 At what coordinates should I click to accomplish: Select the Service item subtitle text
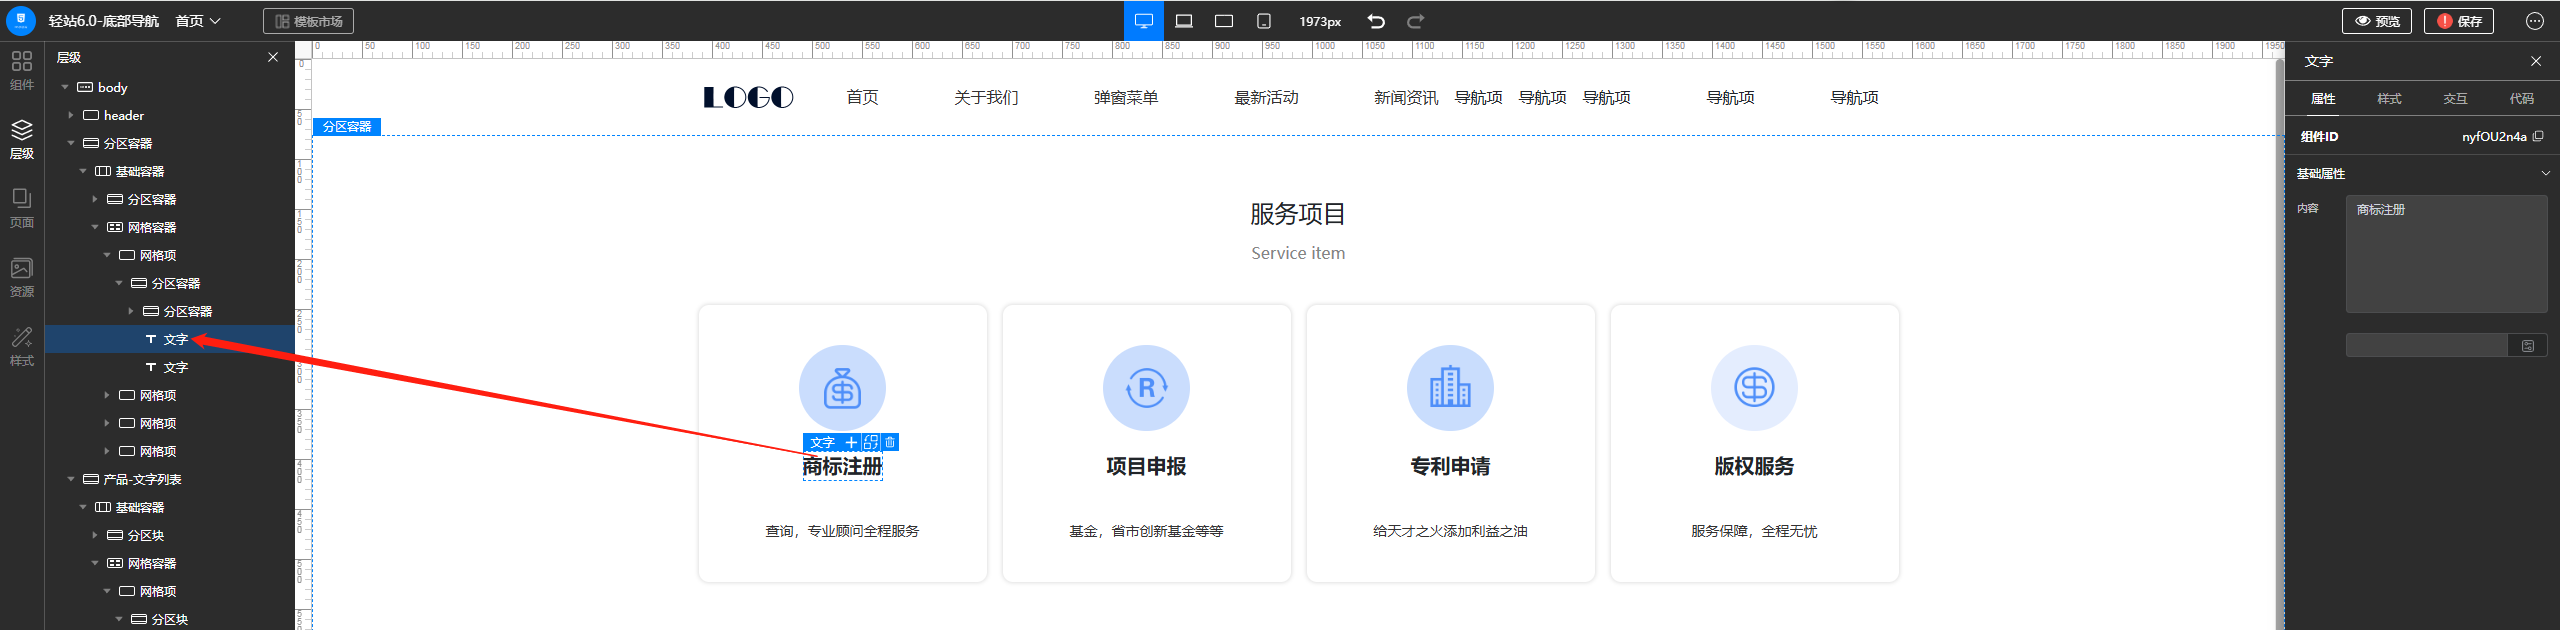tap(1298, 254)
